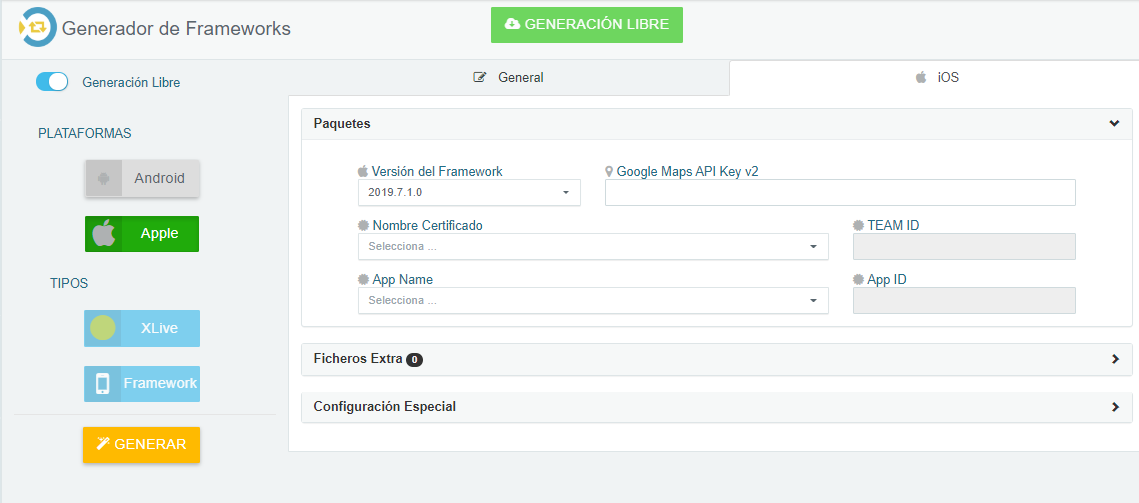Click the apple icon in iOS tab
Viewport: 1139px width, 503px height.
(921, 77)
